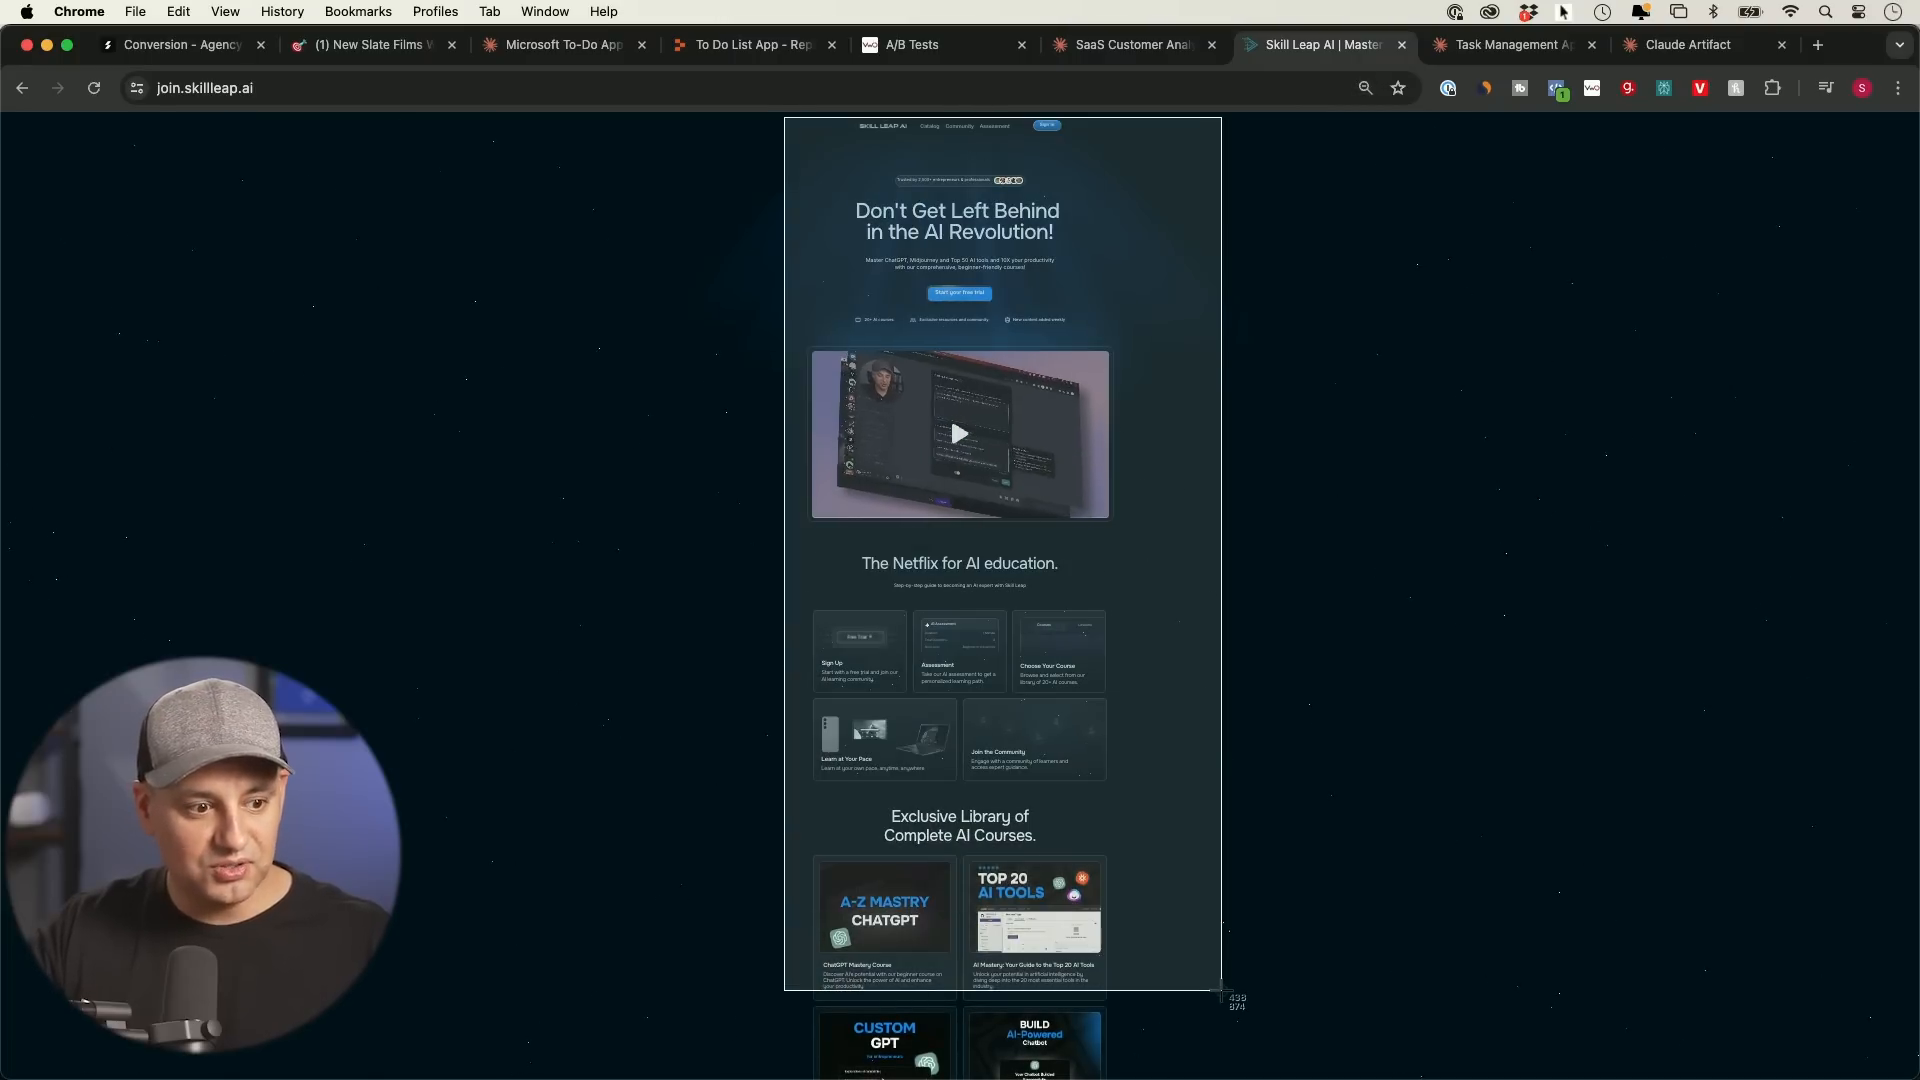Image resolution: width=1920 pixels, height=1080 pixels.
Task: Click Start your free trial button
Action: [x=959, y=293]
